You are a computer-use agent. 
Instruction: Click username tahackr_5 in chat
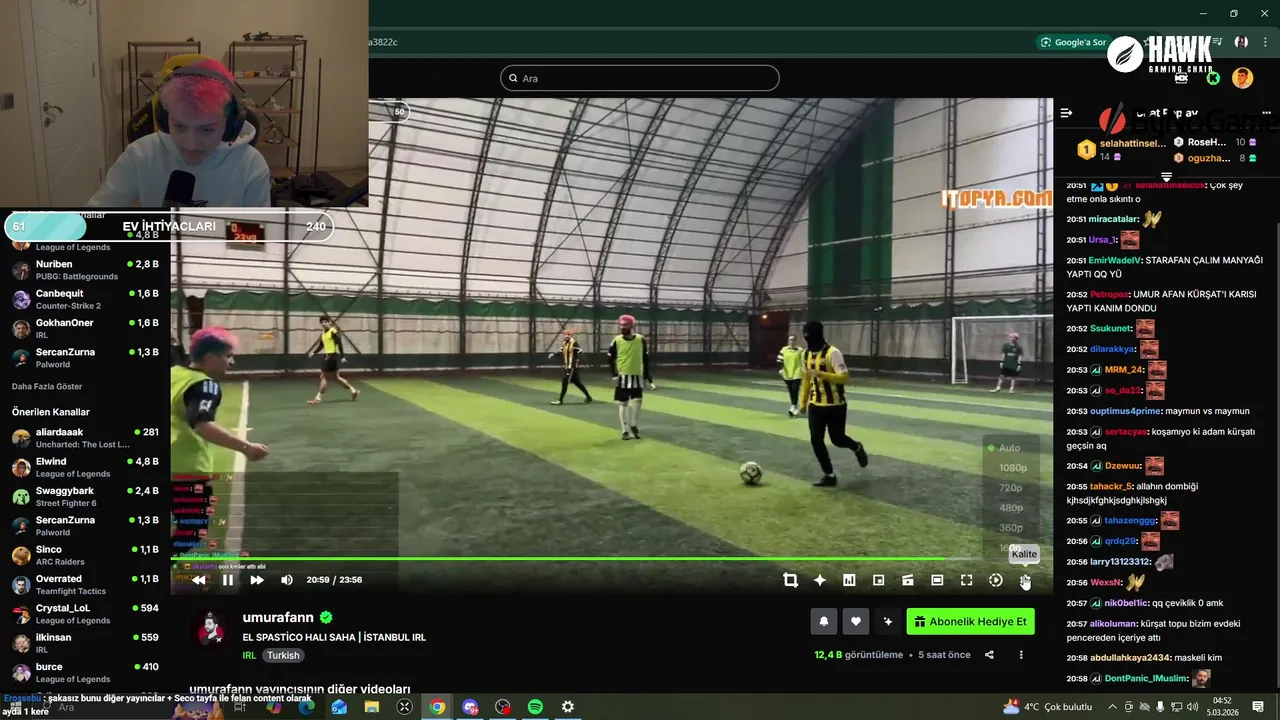point(1113,486)
